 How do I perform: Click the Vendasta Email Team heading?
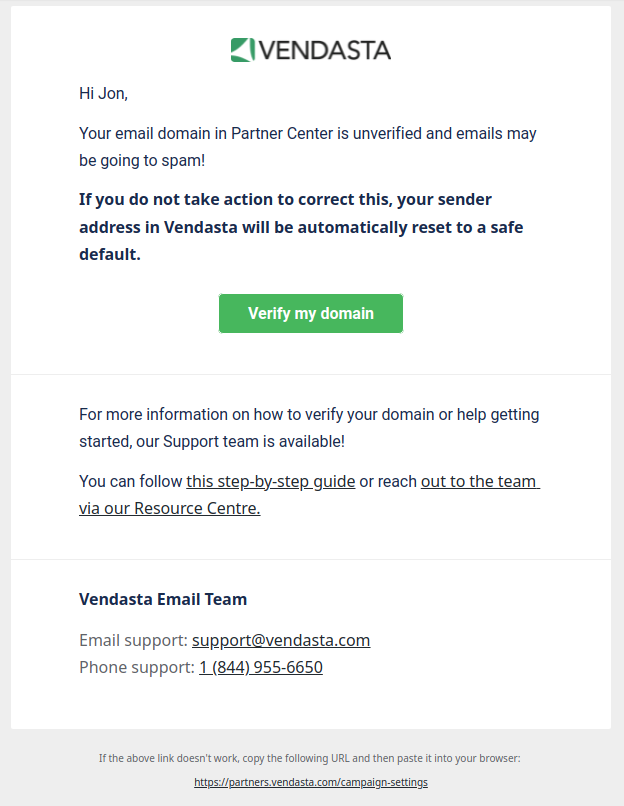(x=163, y=599)
